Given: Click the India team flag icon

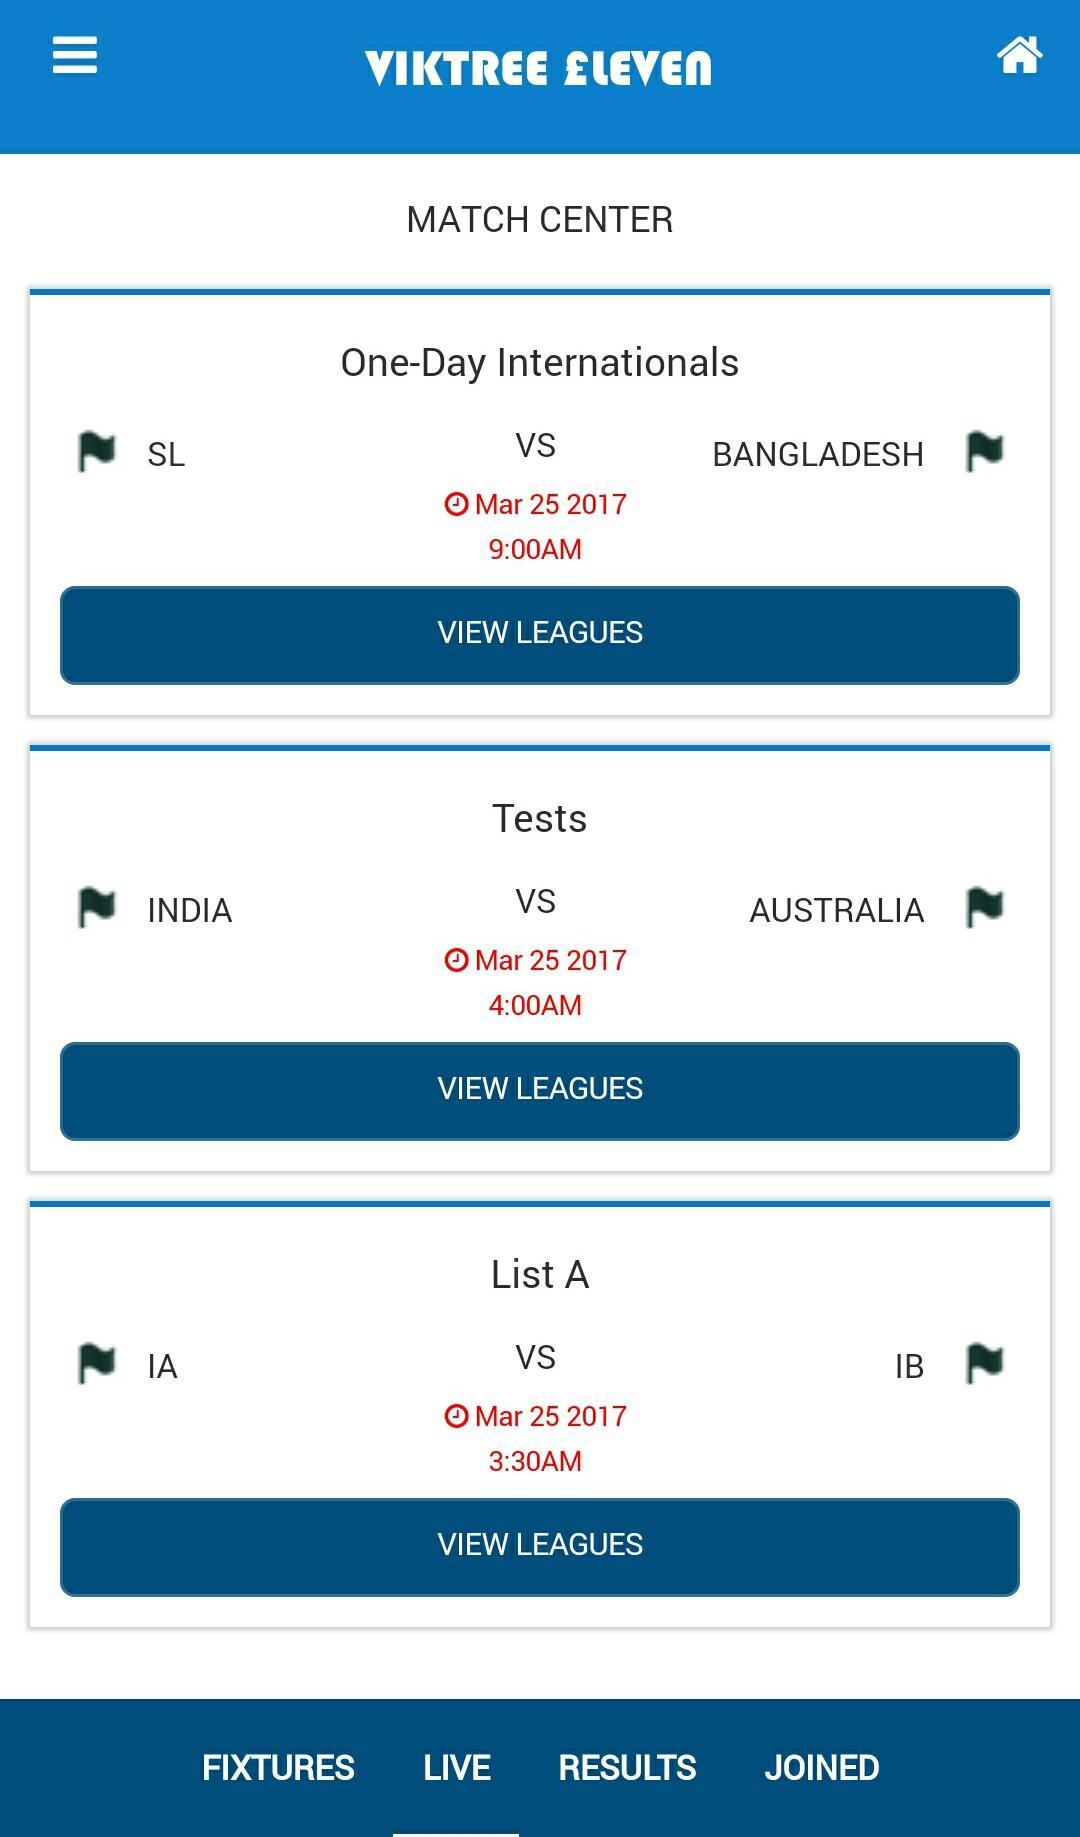Looking at the screenshot, I should [x=97, y=908].
